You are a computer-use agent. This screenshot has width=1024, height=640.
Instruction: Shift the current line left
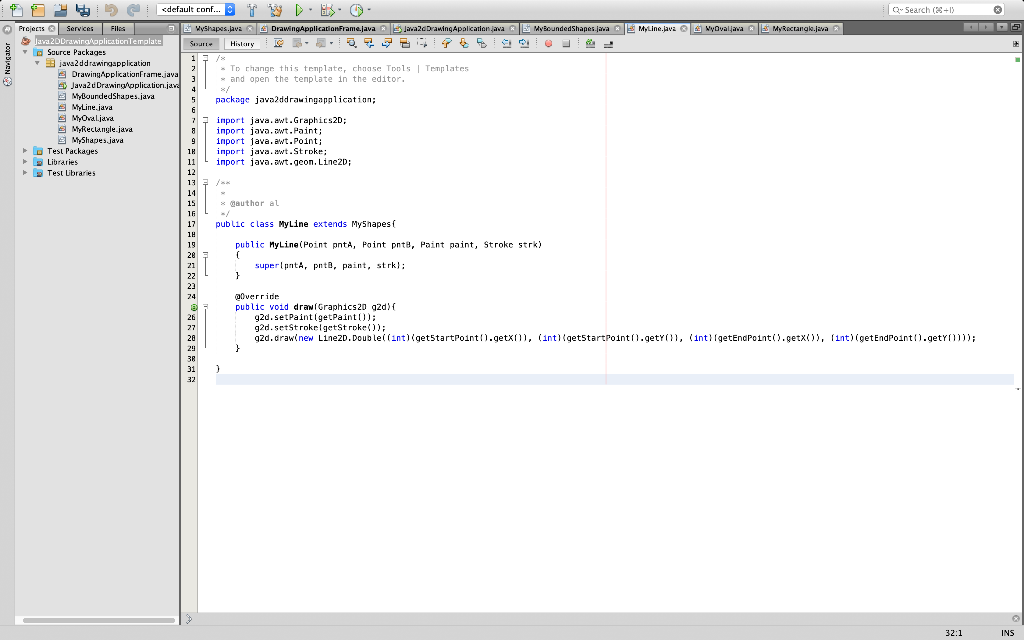coord(505,43)
